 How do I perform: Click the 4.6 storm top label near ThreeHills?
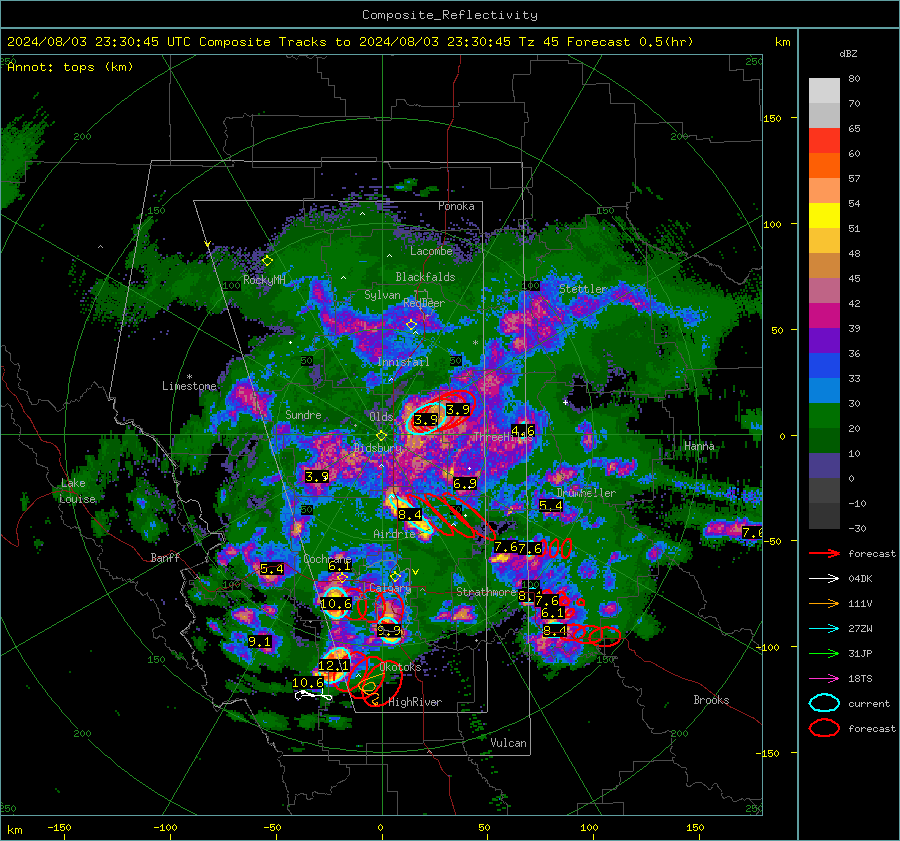[522, 431]
